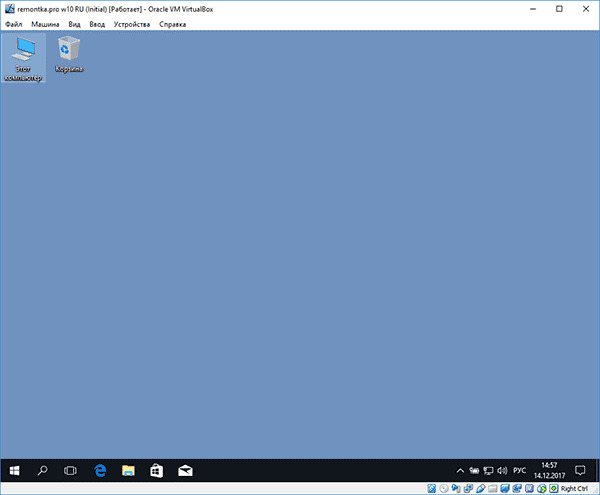Launch Microsoft Edge from the taskbar
Image resolution: width=600 pixels, height=495 pixels.
(100, 469)
